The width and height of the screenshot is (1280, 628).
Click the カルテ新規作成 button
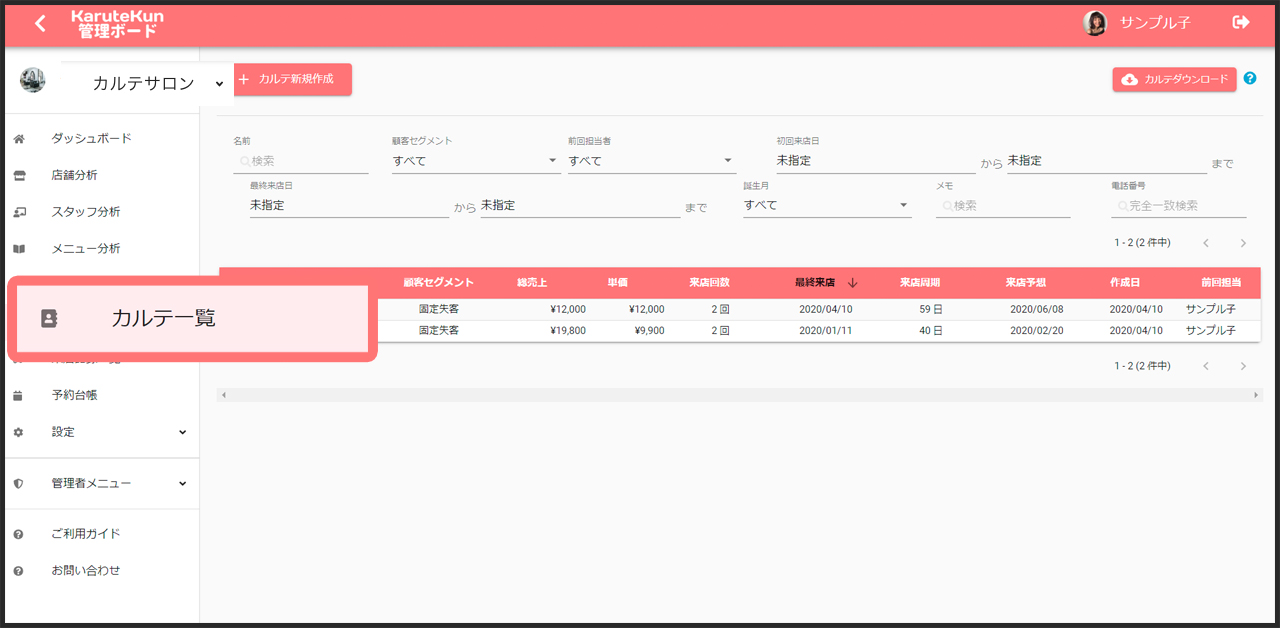[x=292, y=79]
